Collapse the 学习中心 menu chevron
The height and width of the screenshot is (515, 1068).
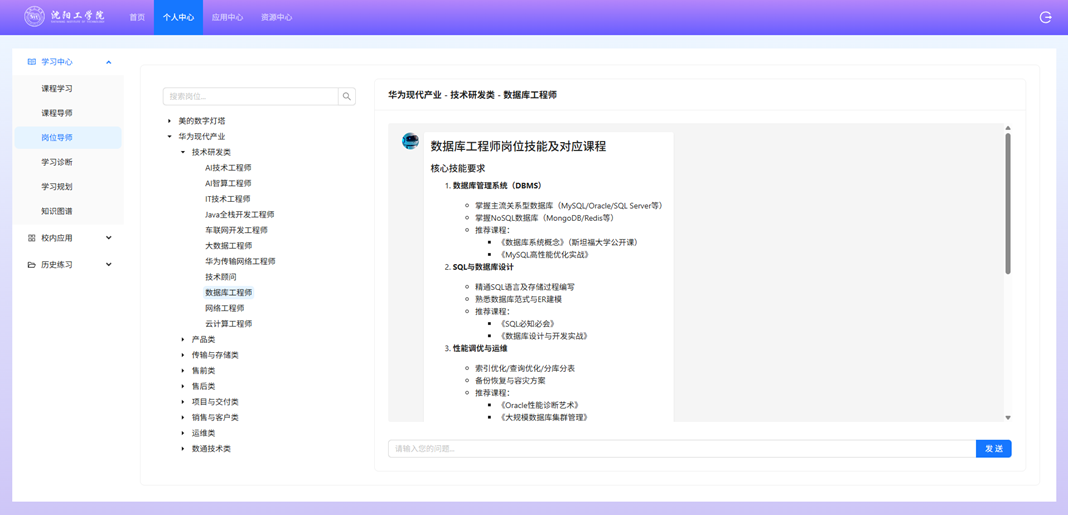click(109, 62)
